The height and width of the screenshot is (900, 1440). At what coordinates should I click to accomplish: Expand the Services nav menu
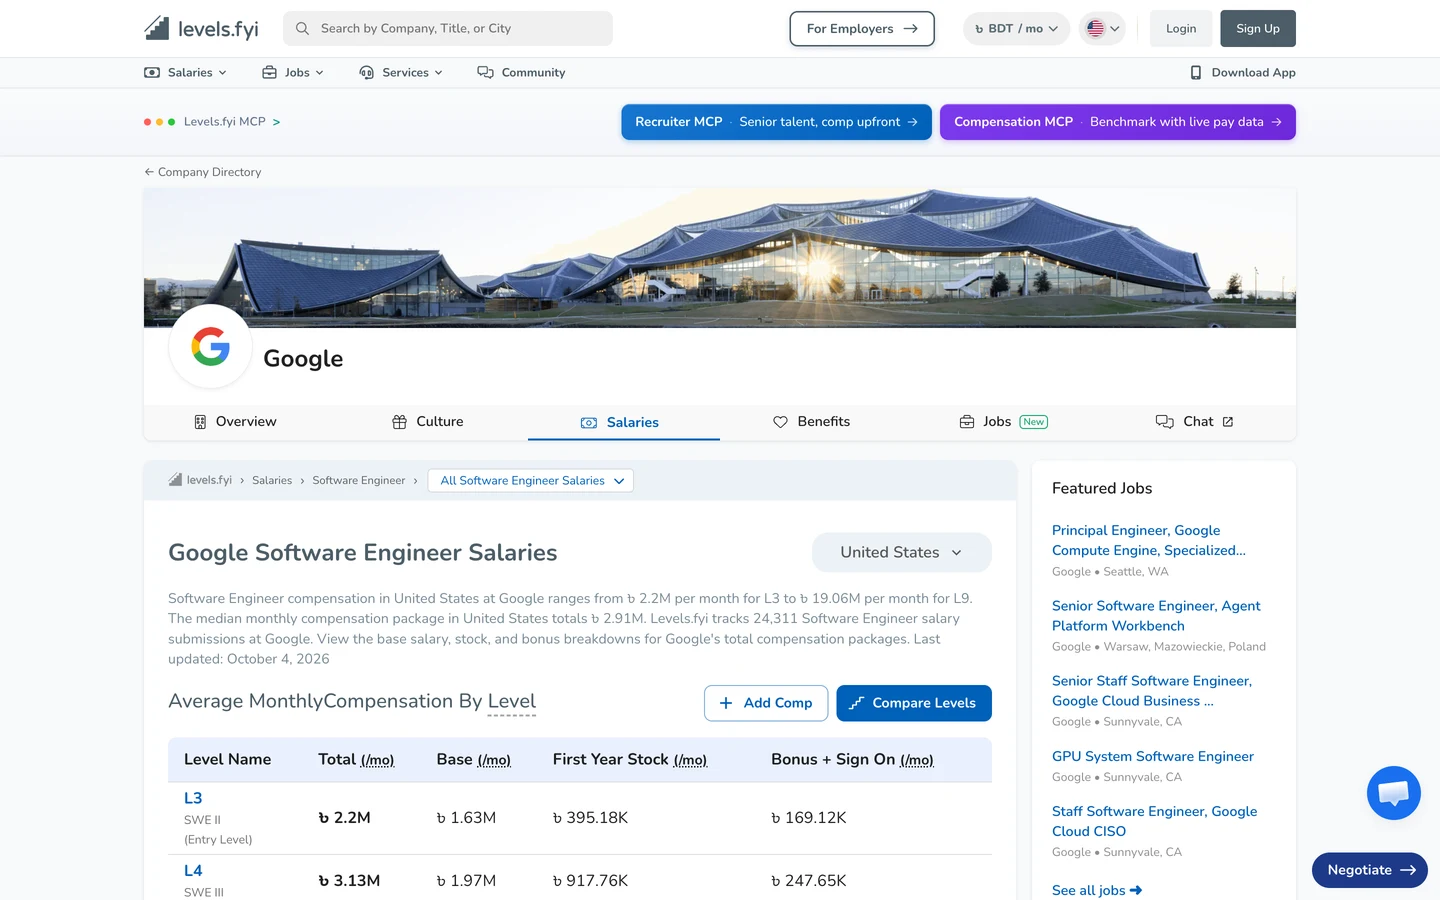tap(401, 72)
